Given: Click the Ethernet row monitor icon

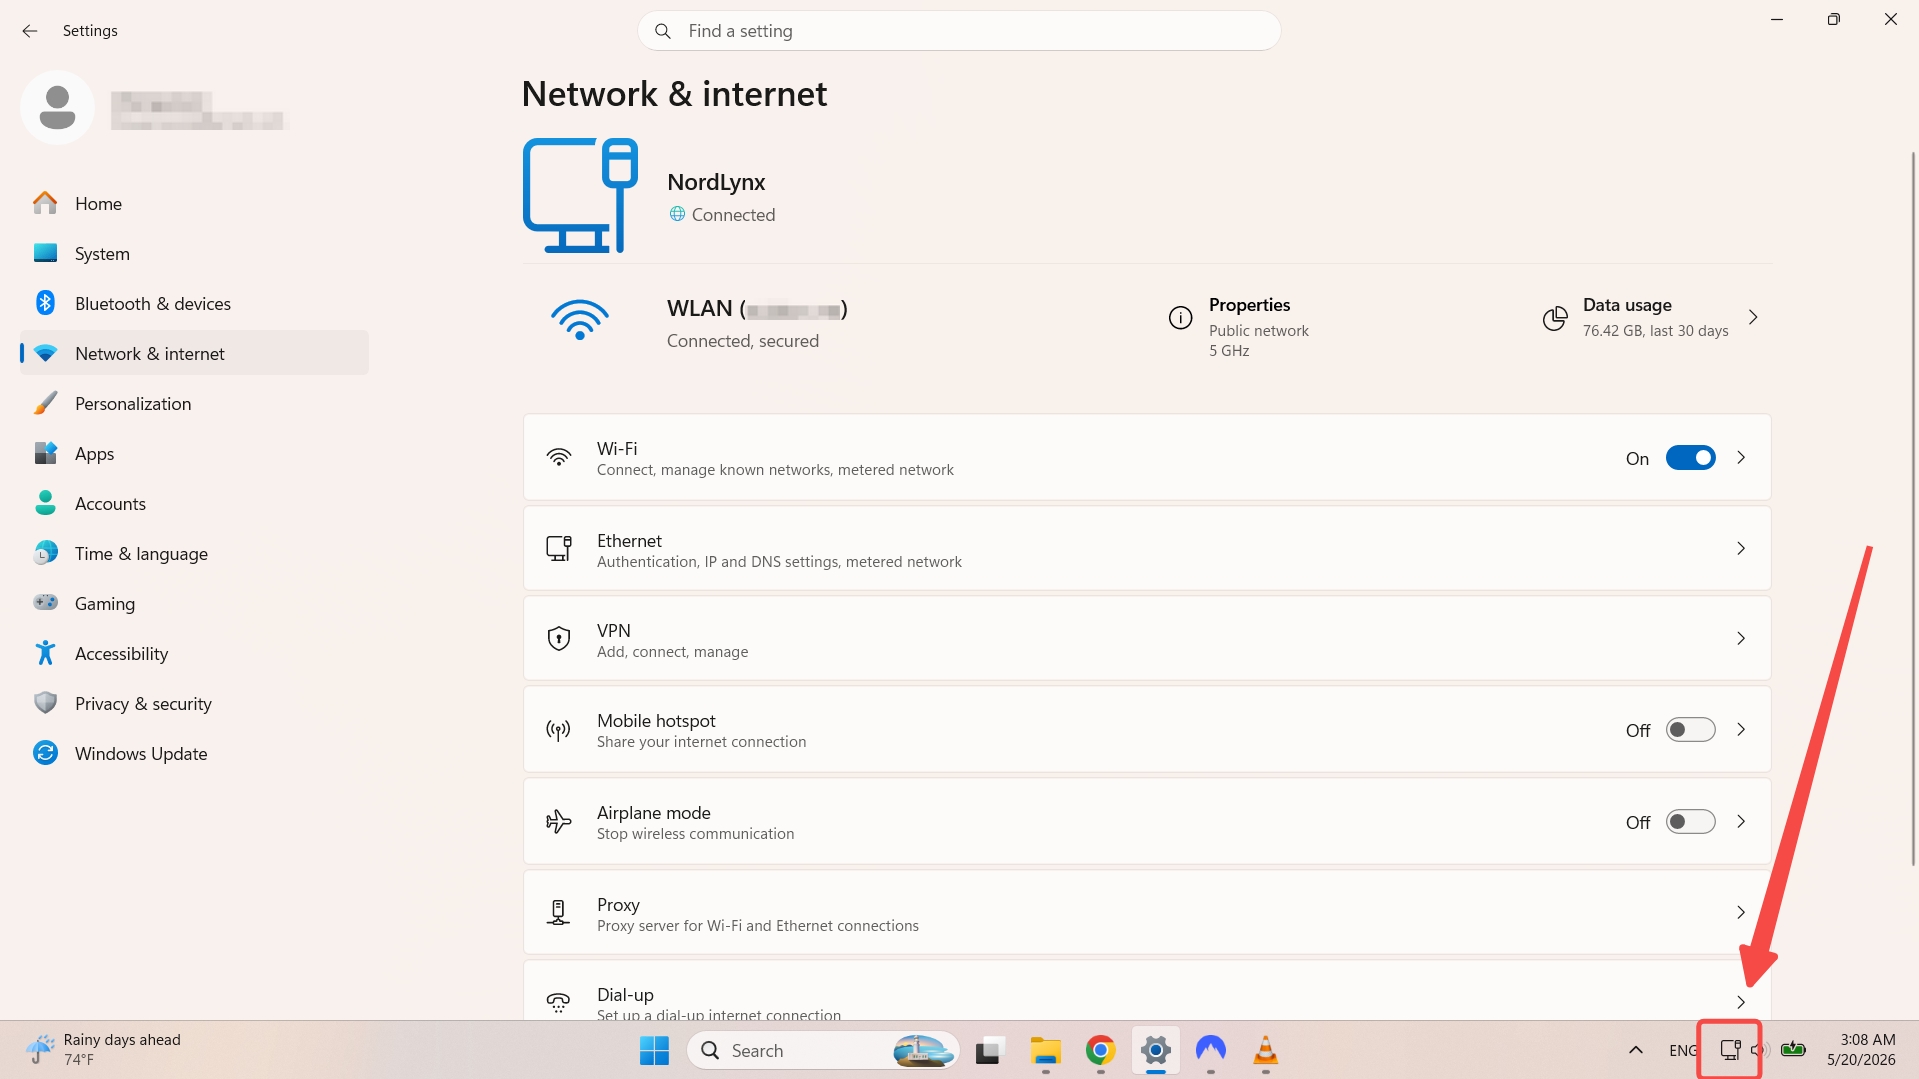Looking at the screenshot, I should (x=559, y=548).
